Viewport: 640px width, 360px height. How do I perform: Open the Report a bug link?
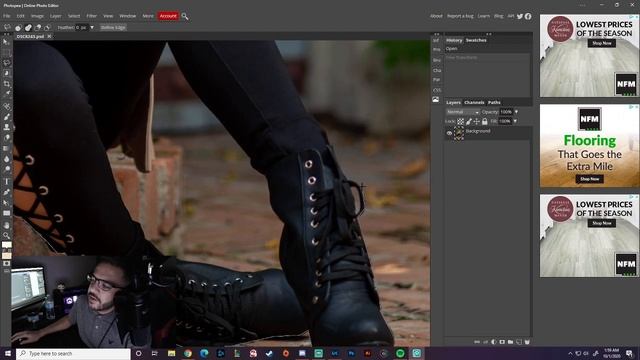[460, 16]
